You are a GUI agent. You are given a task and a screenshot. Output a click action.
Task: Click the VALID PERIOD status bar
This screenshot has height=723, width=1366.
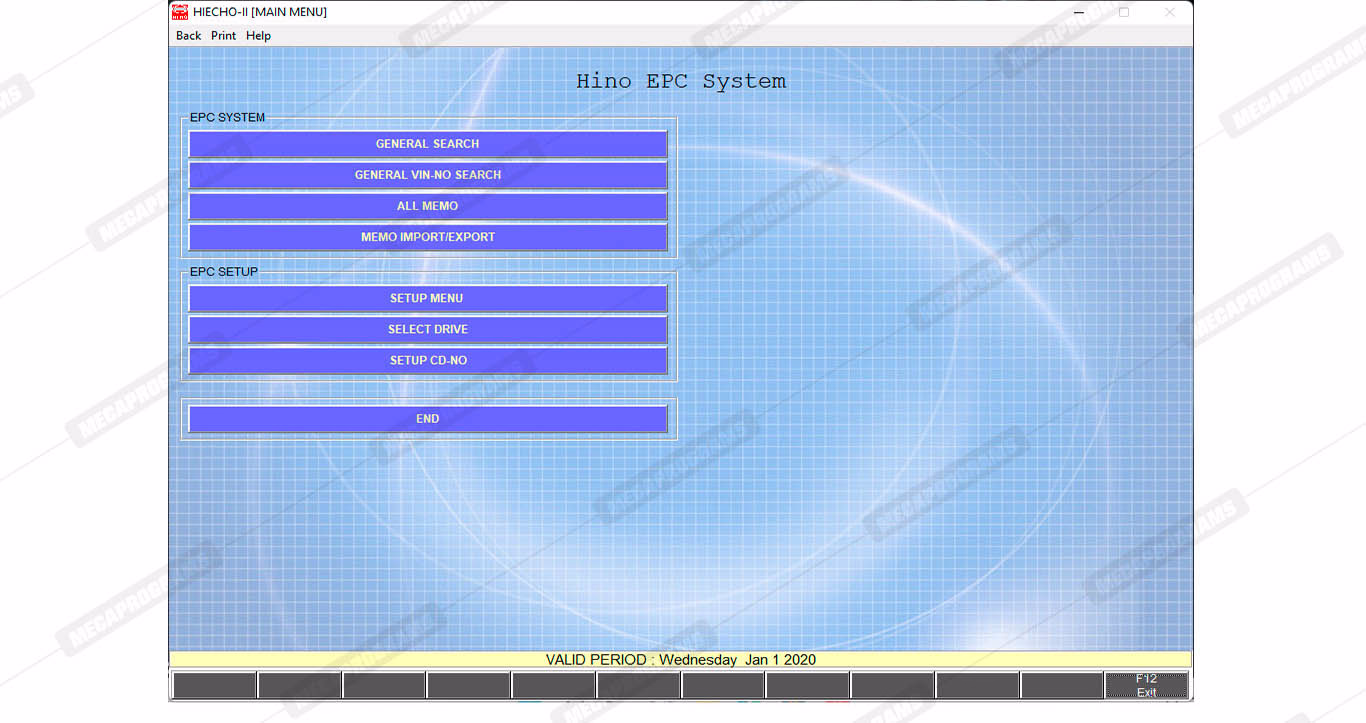pos(680,660)
